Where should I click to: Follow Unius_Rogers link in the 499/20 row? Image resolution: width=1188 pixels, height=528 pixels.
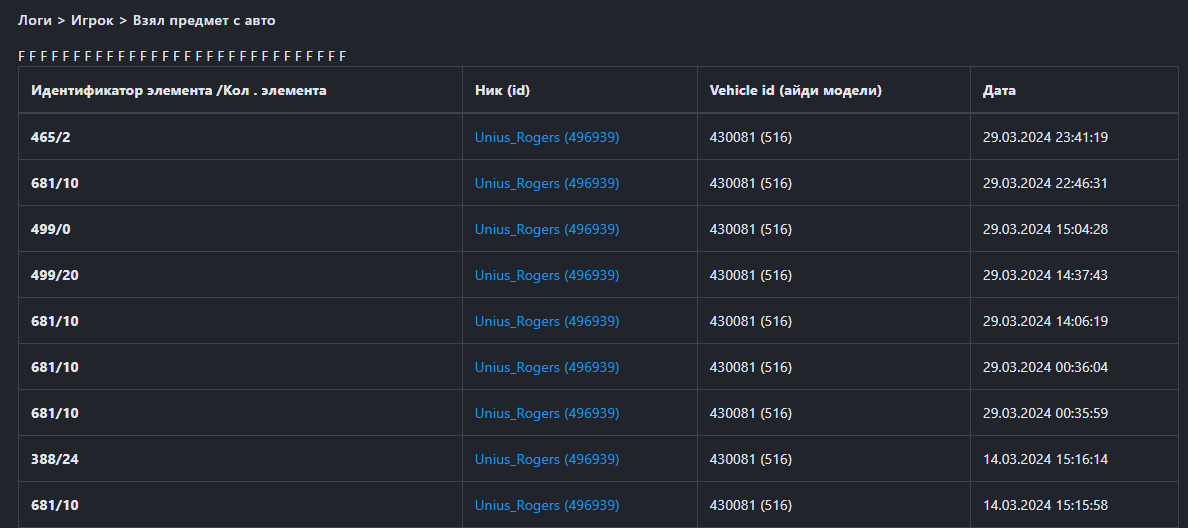[x=547, y=275]
